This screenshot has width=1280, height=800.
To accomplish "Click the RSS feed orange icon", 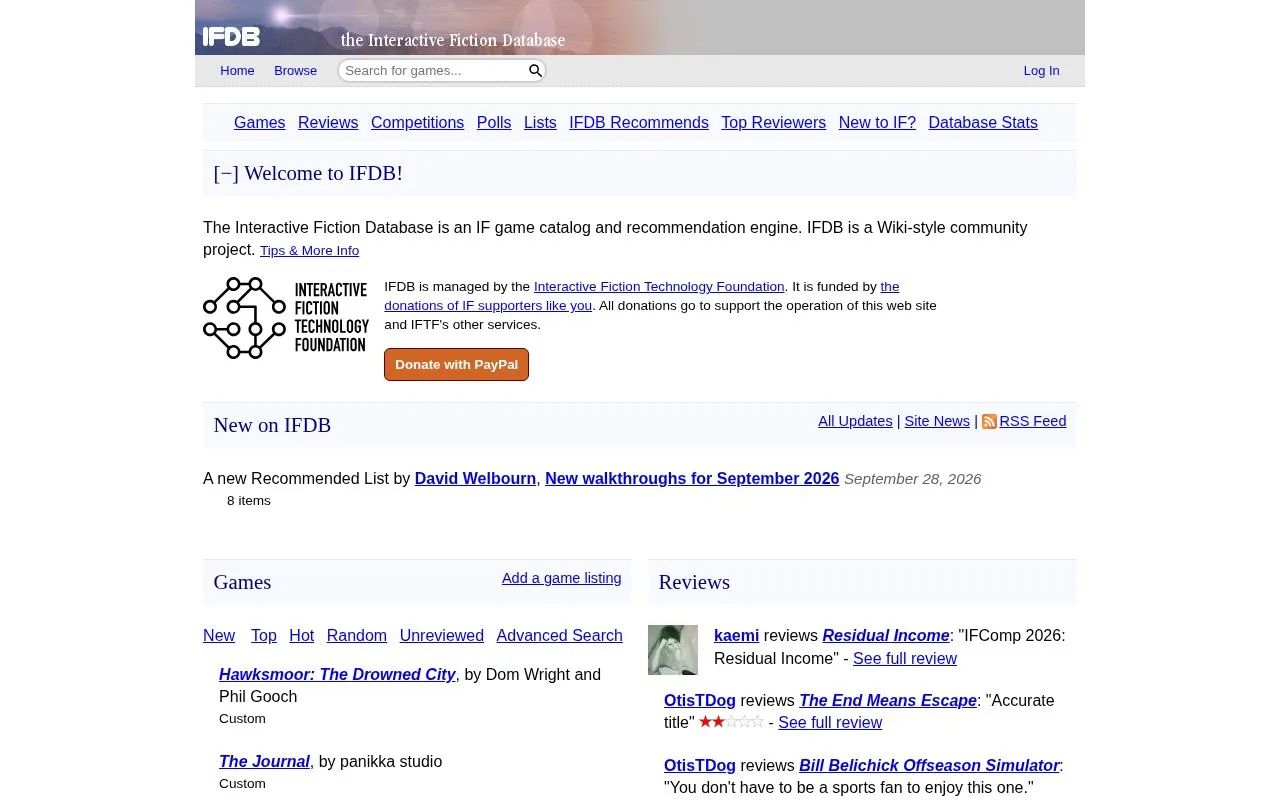I will (989, 422).
